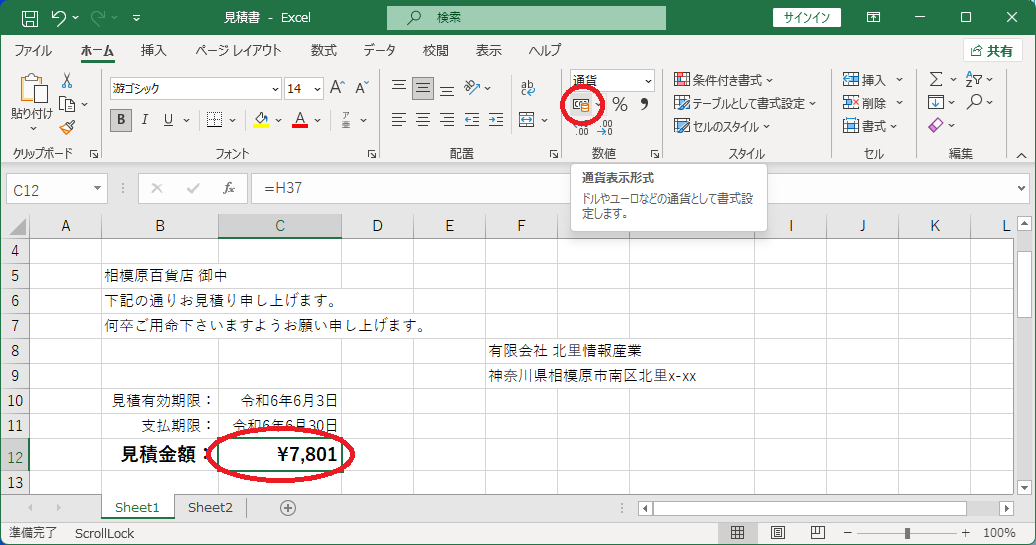Switch to the Data (データ) tab

[x=379, y=51]
